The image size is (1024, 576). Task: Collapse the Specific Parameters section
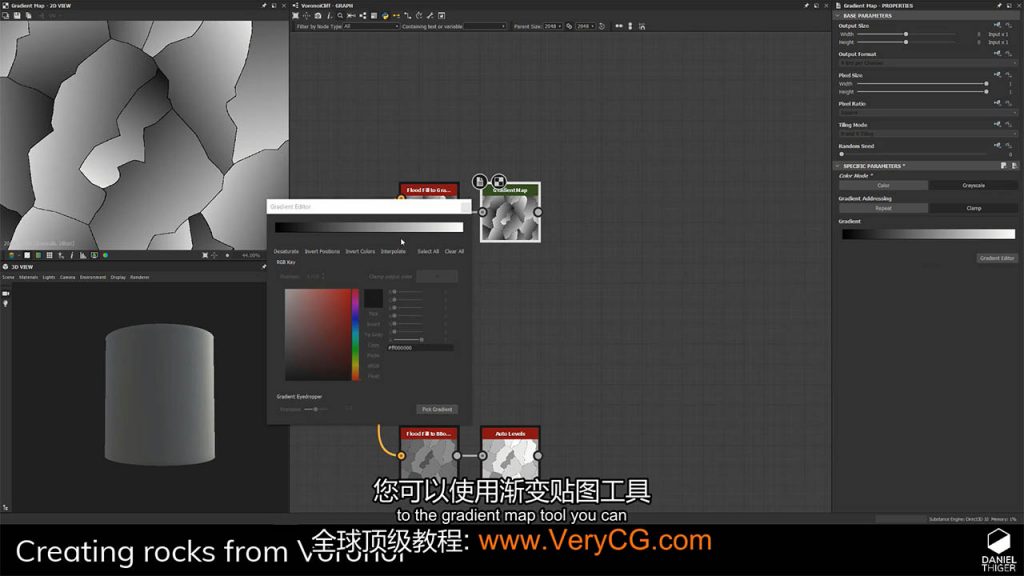point(838,166)
